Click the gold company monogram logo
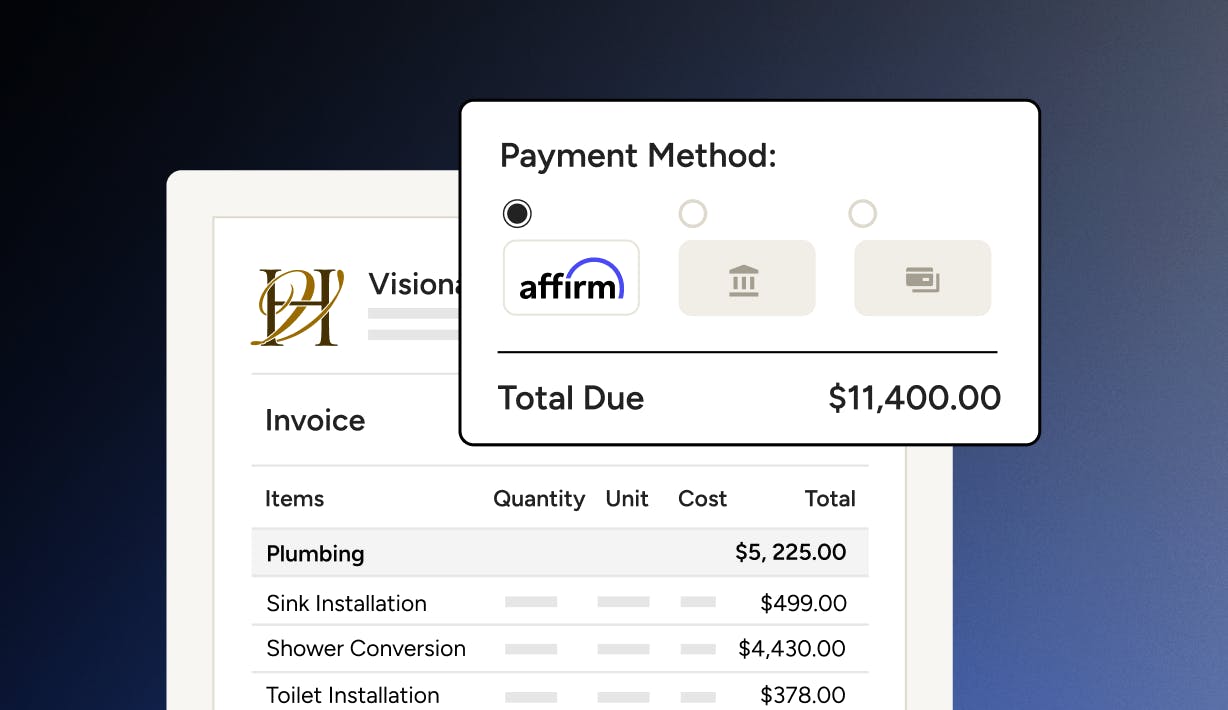Viewport: 1228px width, 710px height. [297, 307]
